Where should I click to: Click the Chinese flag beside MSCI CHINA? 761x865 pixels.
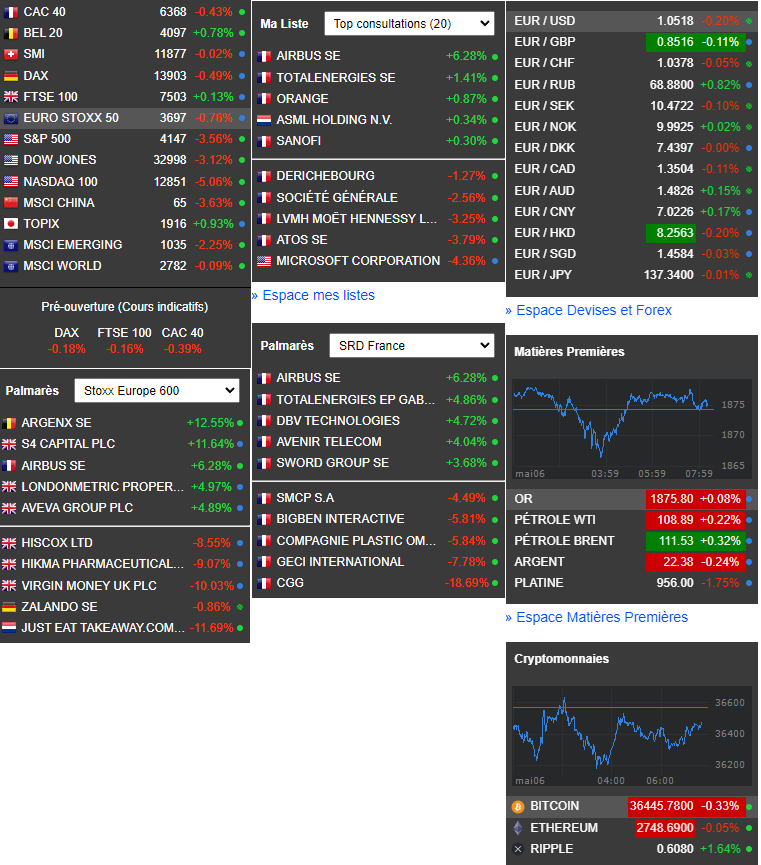(x=11, y=202)
